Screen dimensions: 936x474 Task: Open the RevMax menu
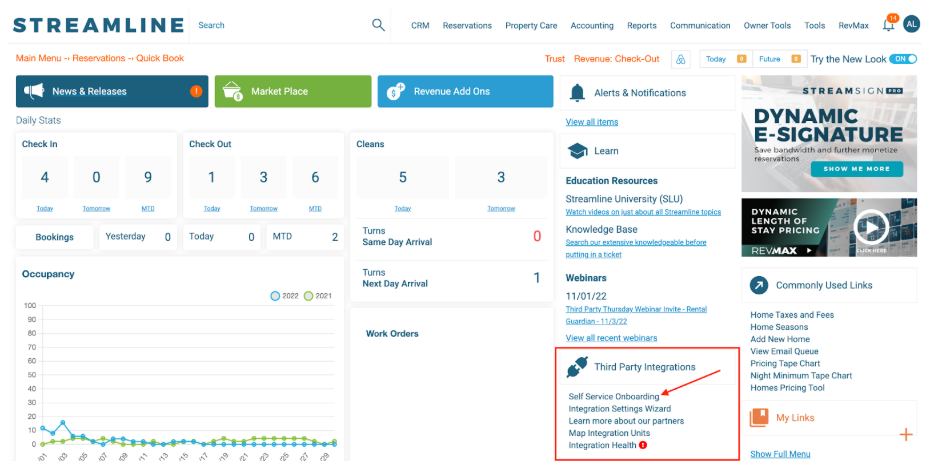854,26
